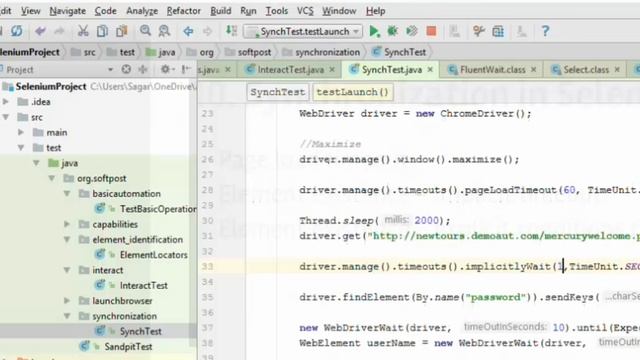This screenshot has height=360, width=640.
Task: Copy with the toolbar copy icon
Action: [x=102, y=31]
